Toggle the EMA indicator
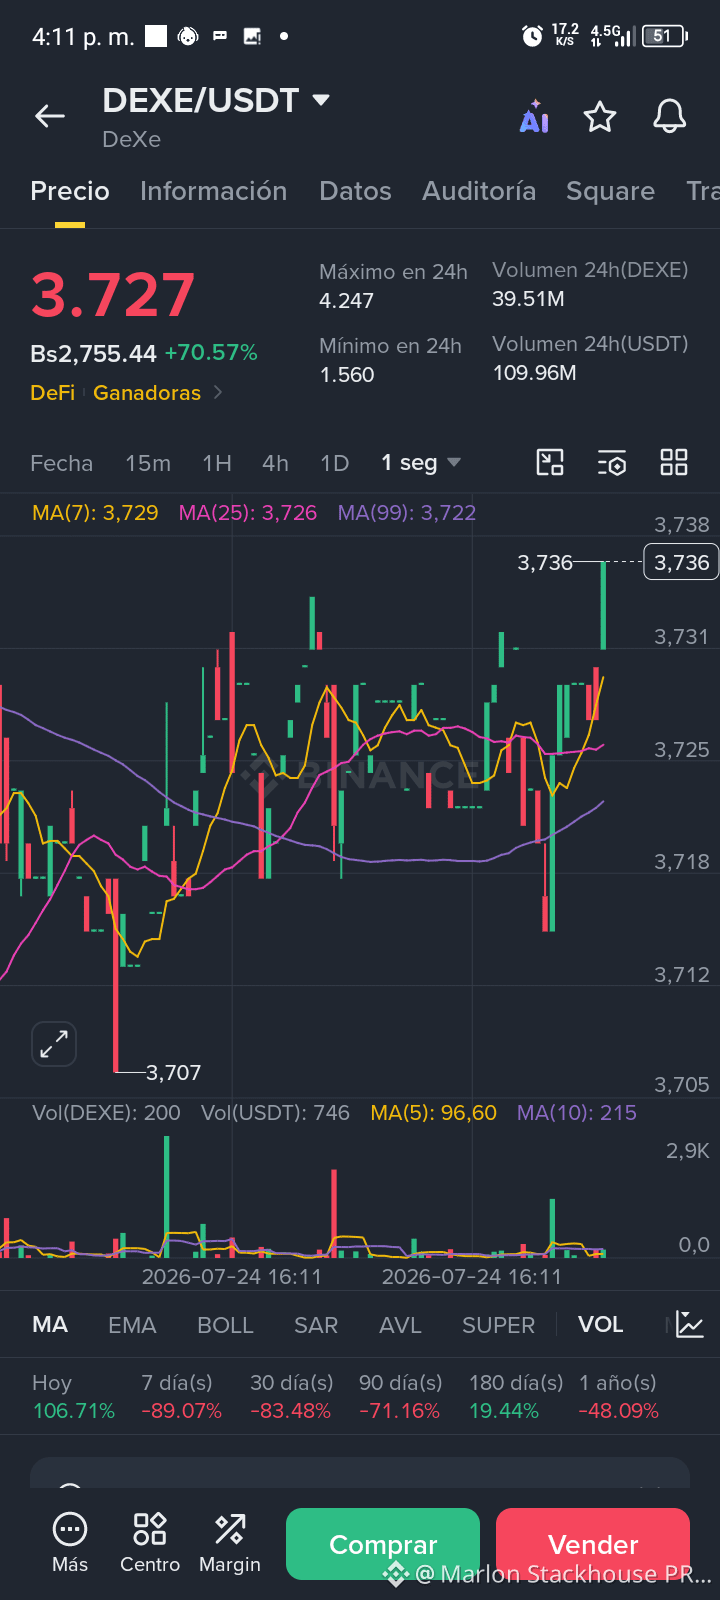This screenshot has height=1600, width=720. pos(132,1325)
